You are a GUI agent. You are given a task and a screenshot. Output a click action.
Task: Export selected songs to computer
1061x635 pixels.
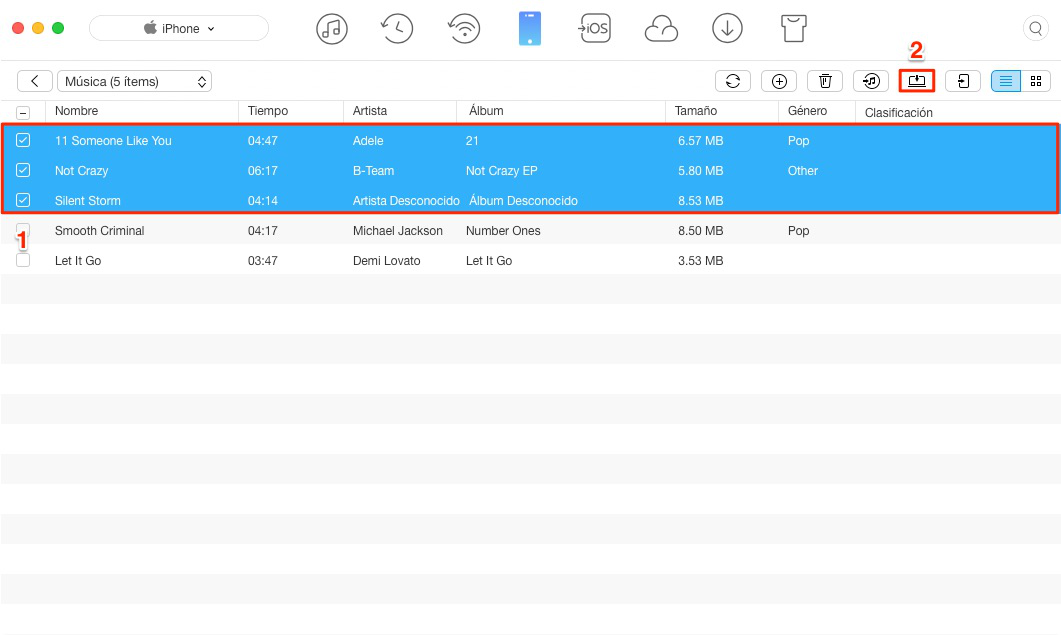(917, 81)
